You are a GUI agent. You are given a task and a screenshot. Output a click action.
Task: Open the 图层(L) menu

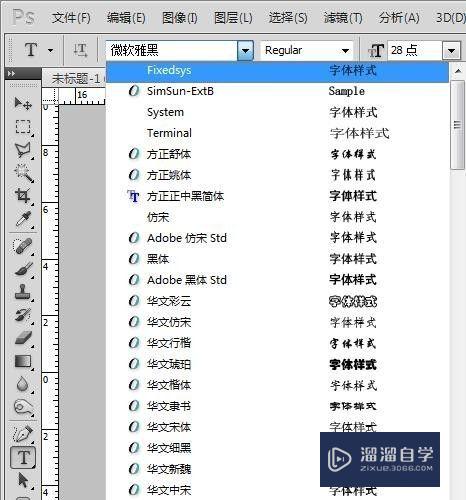pyautogui.click(x=233, y=17)
